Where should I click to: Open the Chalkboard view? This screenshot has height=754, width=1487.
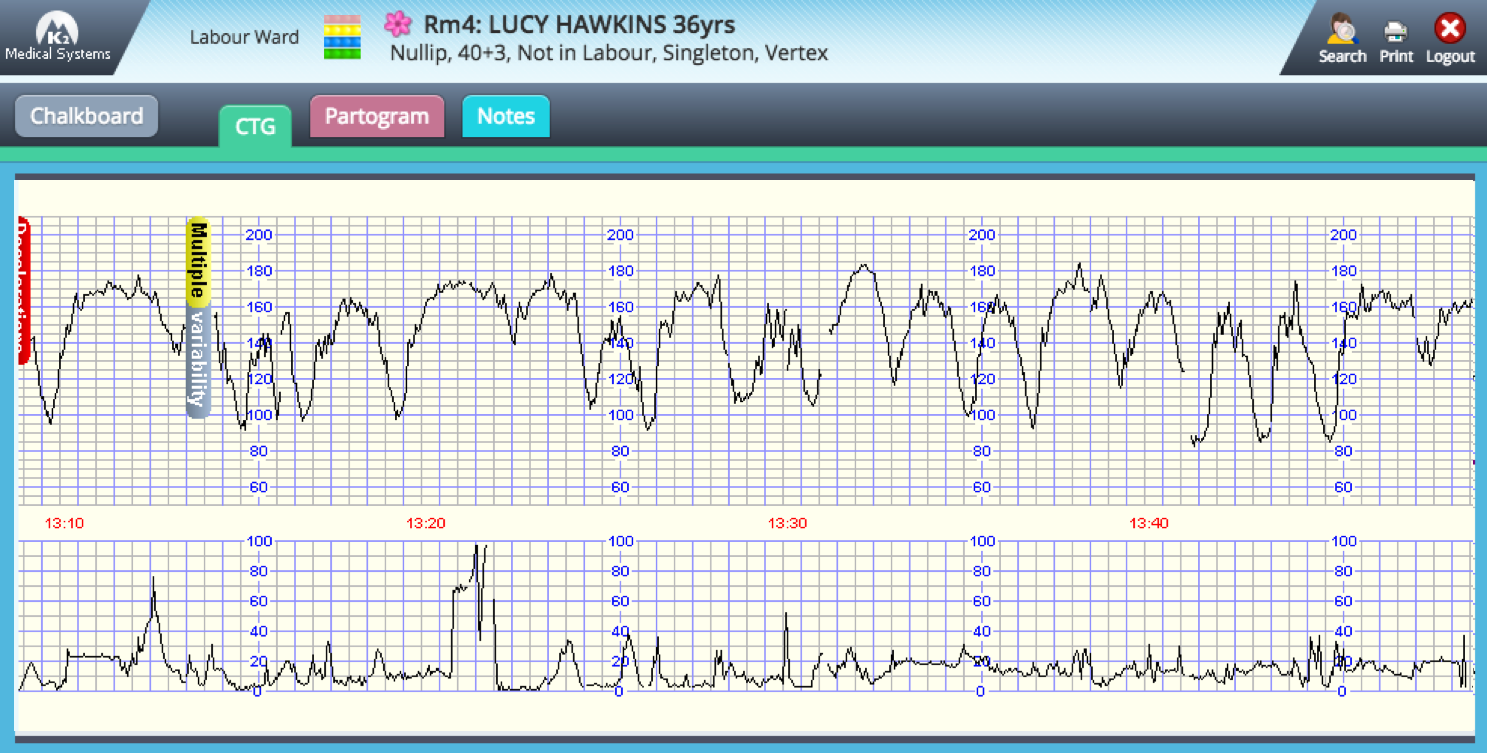pyautogui.click(x=87, y=116)
